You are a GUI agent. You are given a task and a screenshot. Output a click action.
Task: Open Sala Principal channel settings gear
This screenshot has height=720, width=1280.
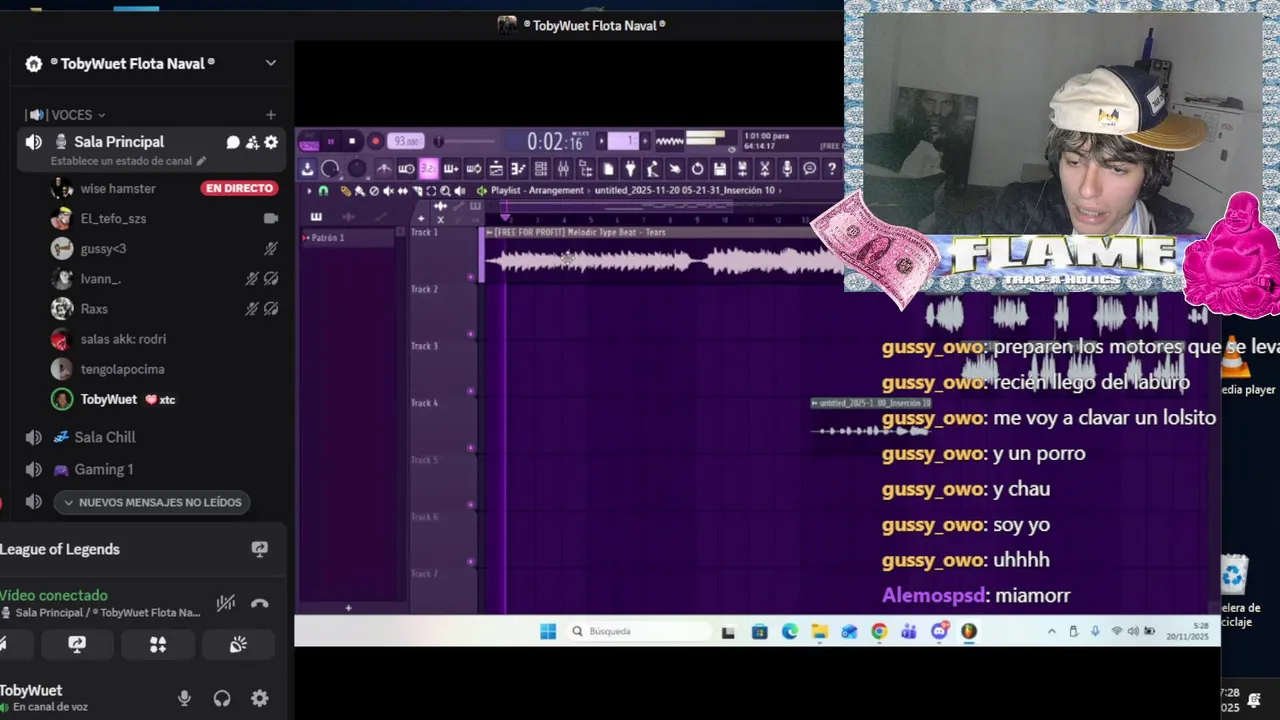point(271,142)
